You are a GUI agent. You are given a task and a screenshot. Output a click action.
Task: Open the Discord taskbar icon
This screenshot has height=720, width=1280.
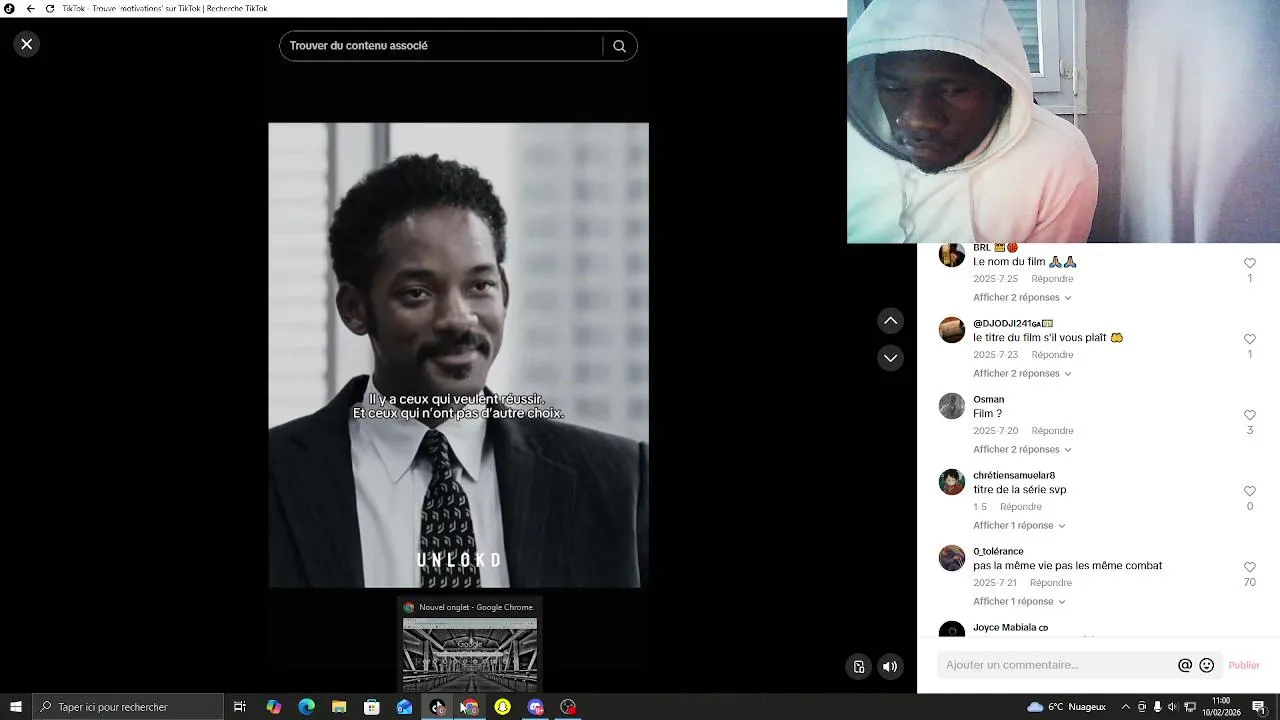point(535,707)
